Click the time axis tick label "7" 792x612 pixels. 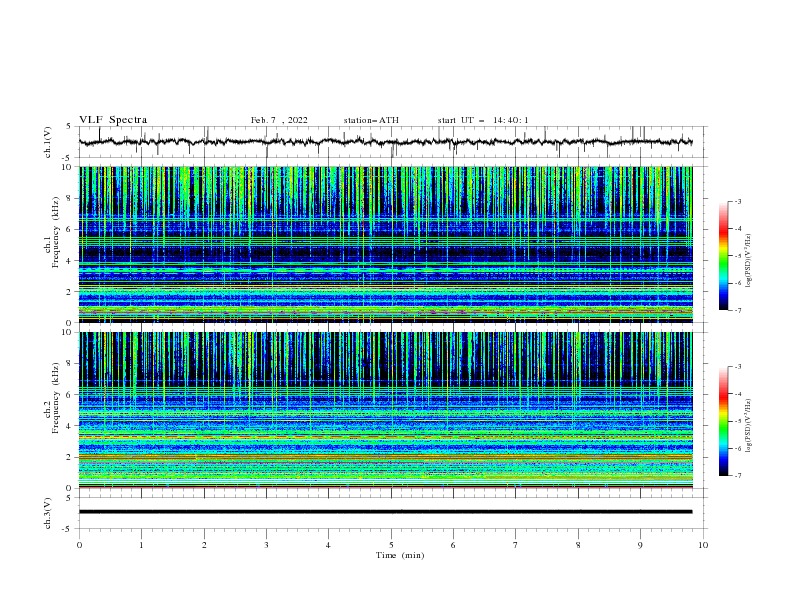point(516,545)
